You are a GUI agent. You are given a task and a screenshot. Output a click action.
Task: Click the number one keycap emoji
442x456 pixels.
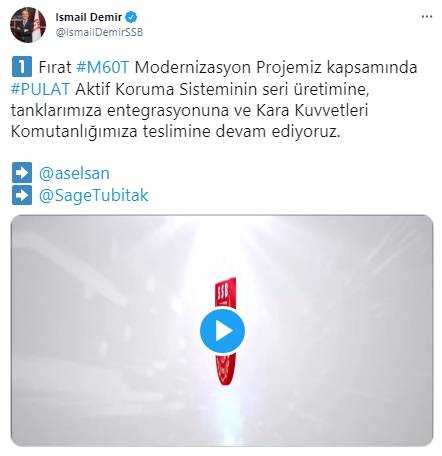pos(22,67)
